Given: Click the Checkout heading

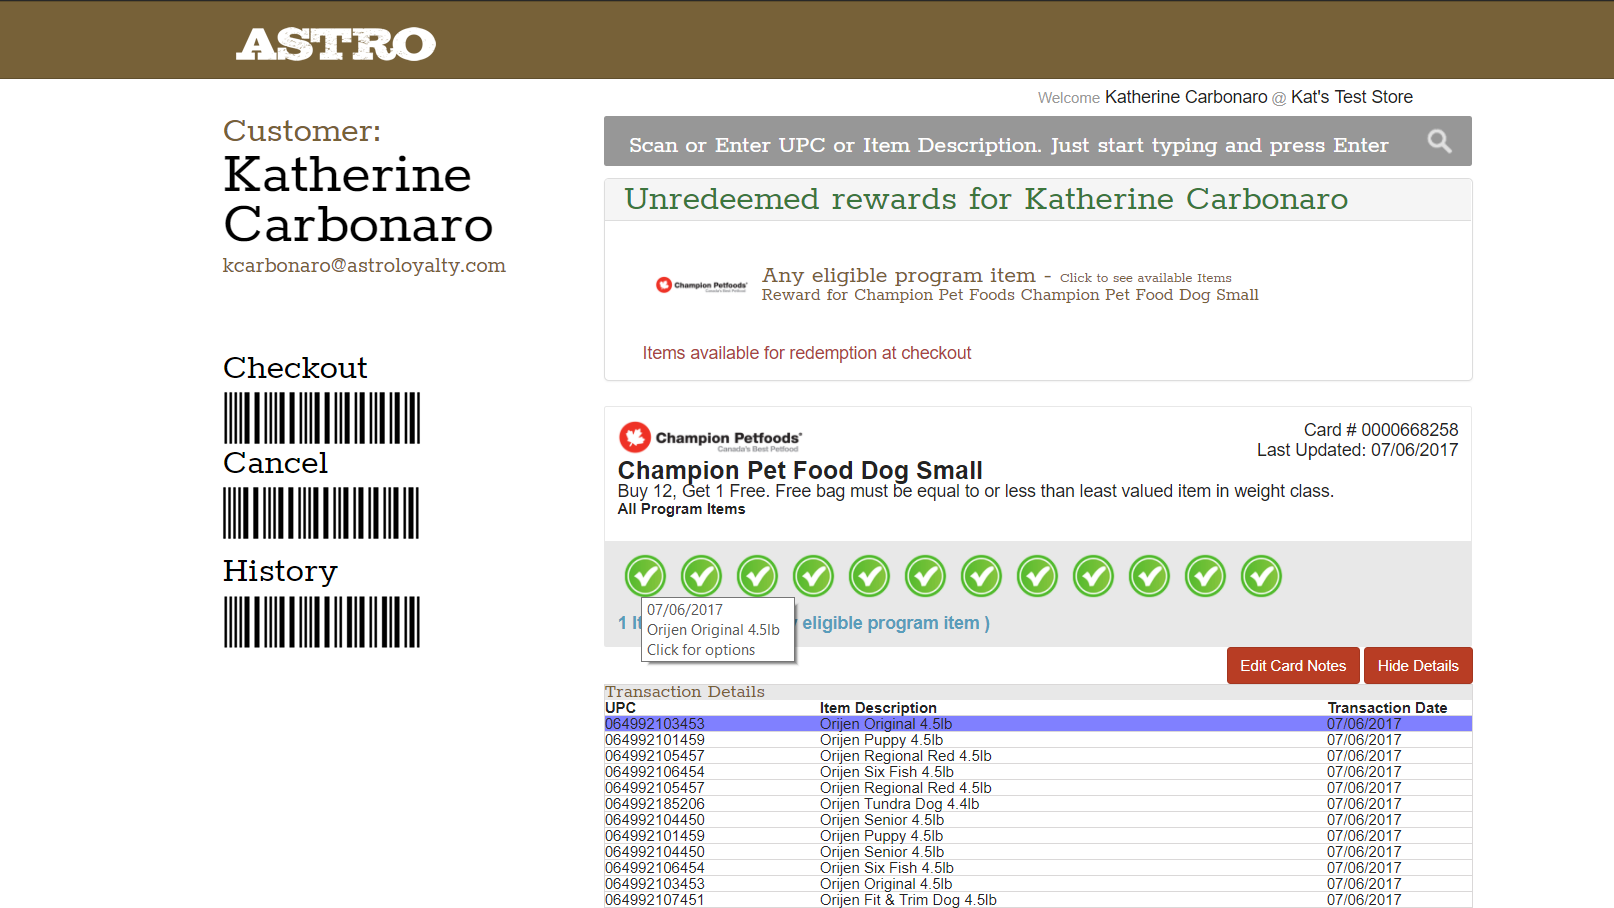Looking at the screenshot, I should point(295,368).
